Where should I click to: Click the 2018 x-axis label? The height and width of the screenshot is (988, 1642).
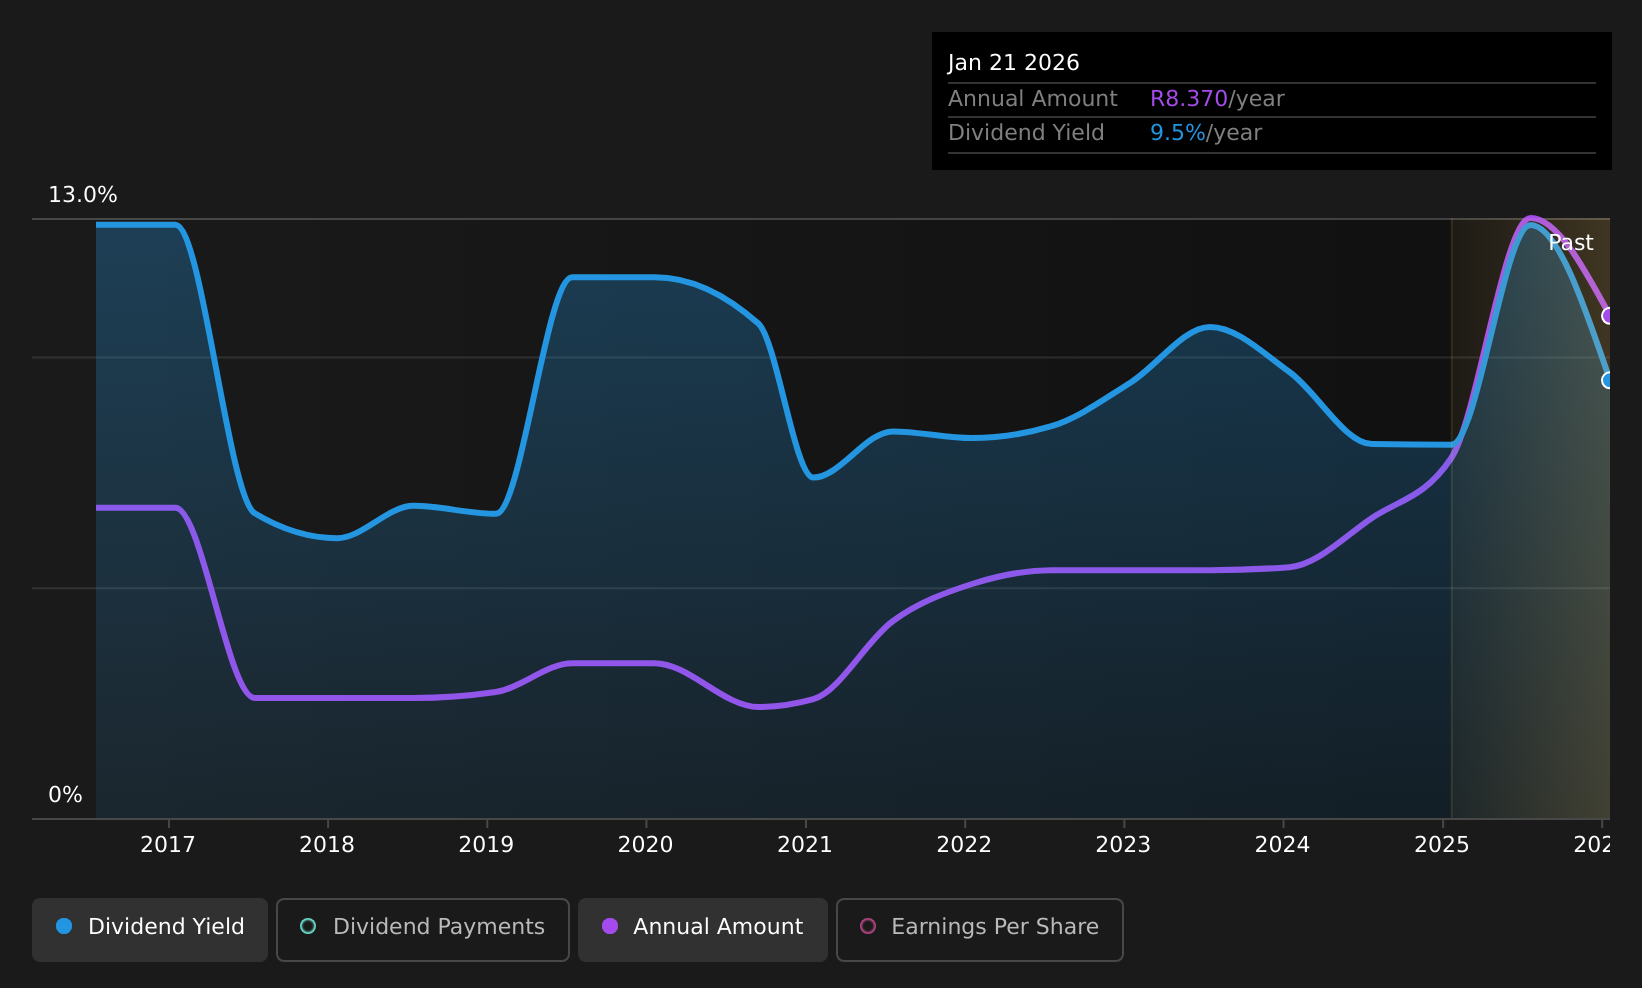pos(327,845)
